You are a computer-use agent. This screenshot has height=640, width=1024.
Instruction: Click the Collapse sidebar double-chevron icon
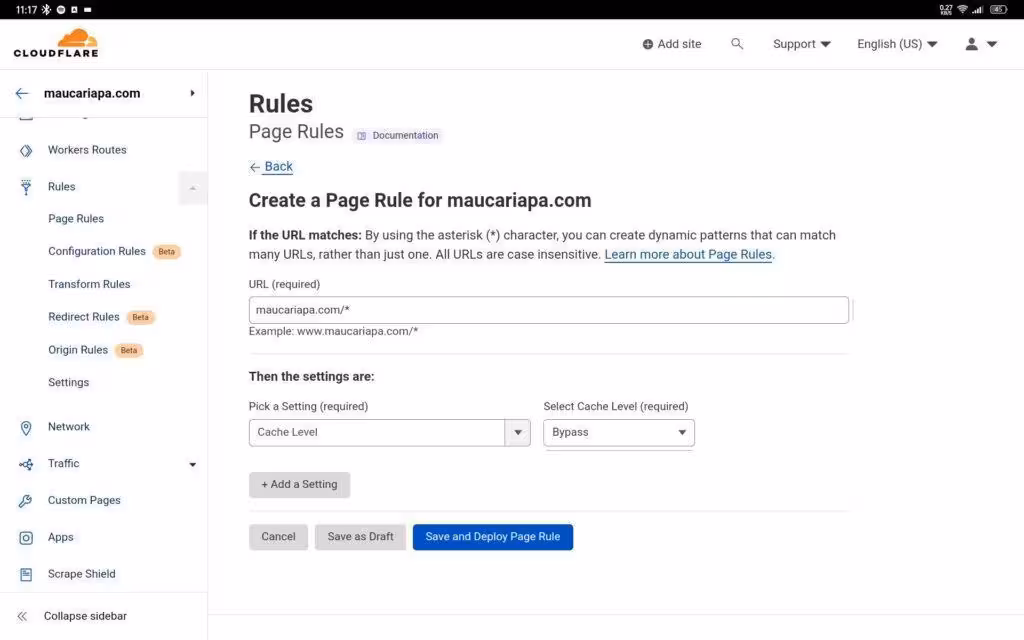click(22, 616)
